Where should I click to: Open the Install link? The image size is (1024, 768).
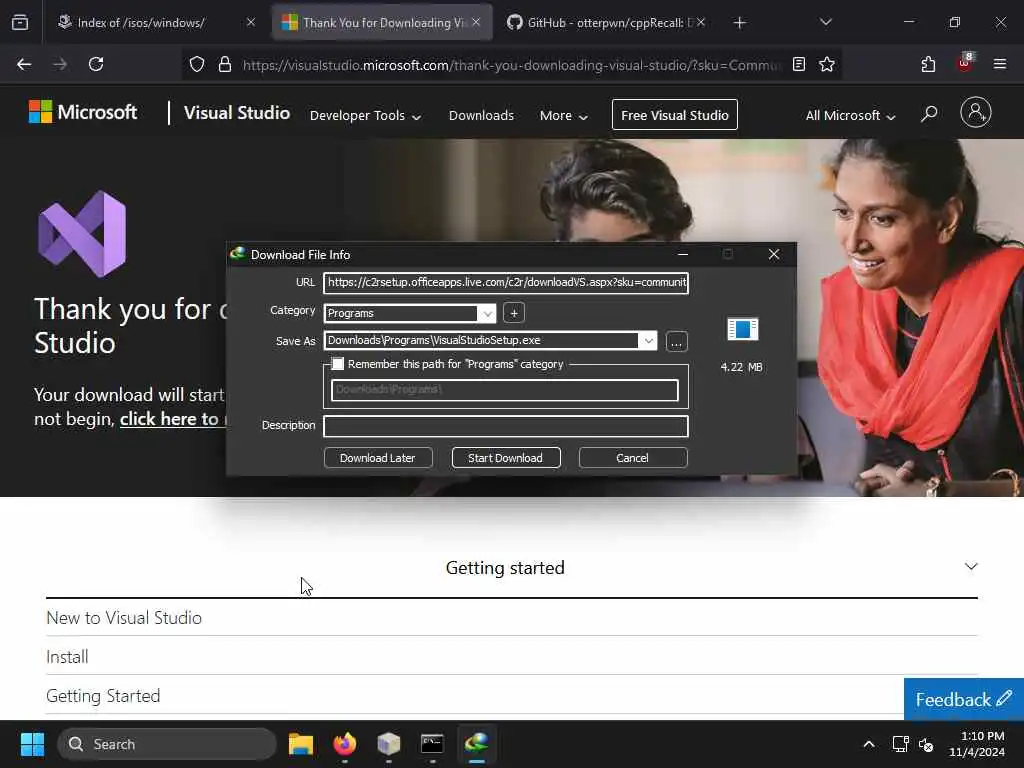(x=67, y=657)
